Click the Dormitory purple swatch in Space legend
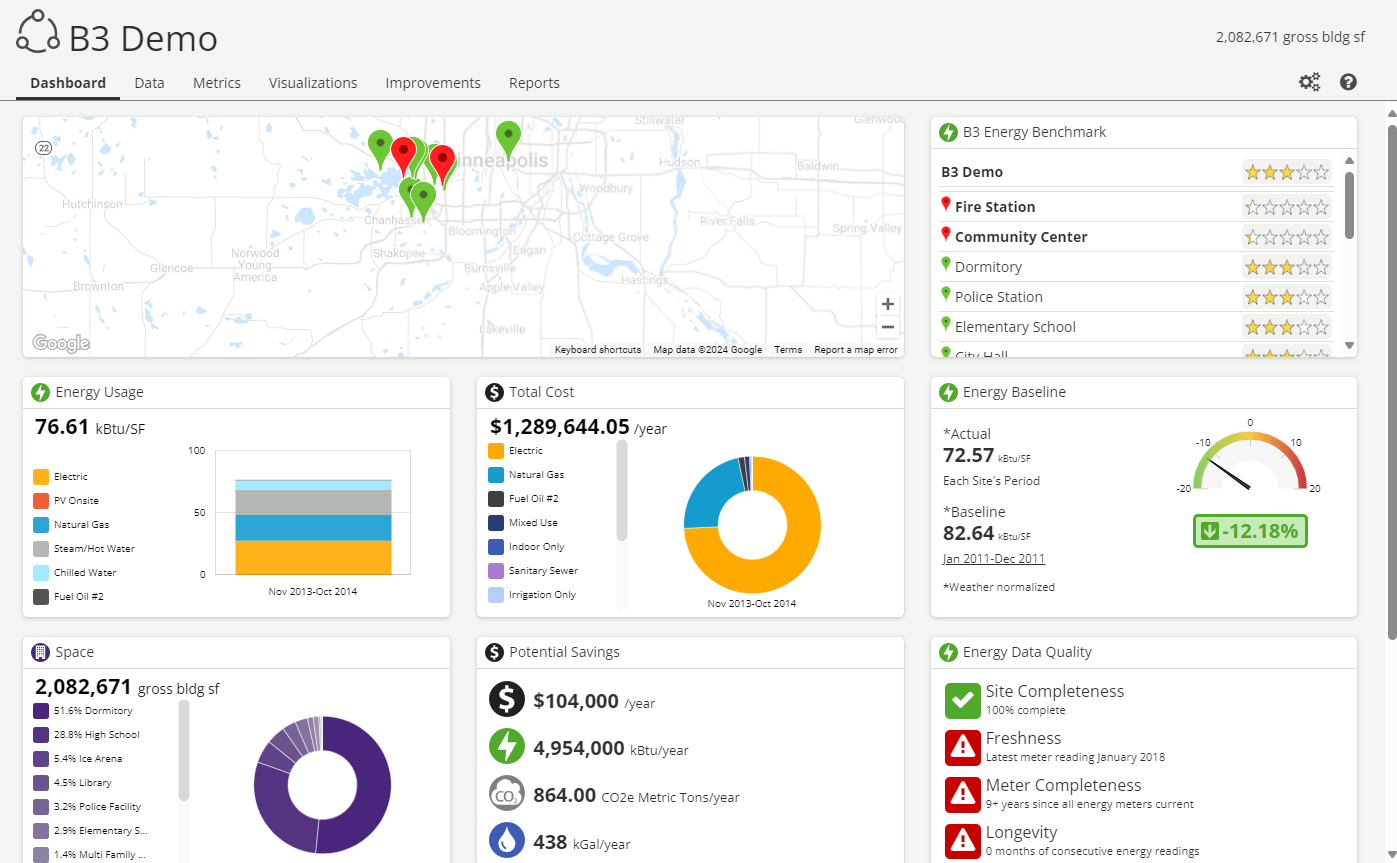1397x863 pixels. coord(41,711)
